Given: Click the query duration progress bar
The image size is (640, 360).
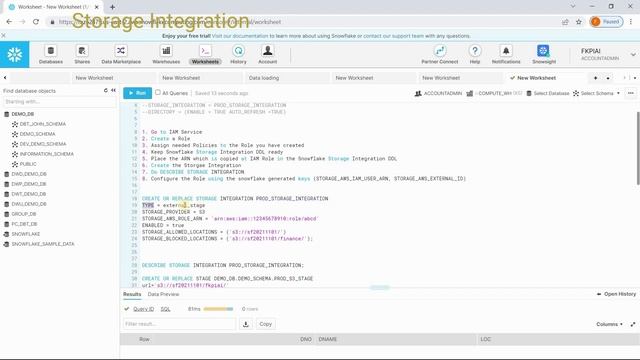Looking at the screenshot, I should [x=218, y=309].
